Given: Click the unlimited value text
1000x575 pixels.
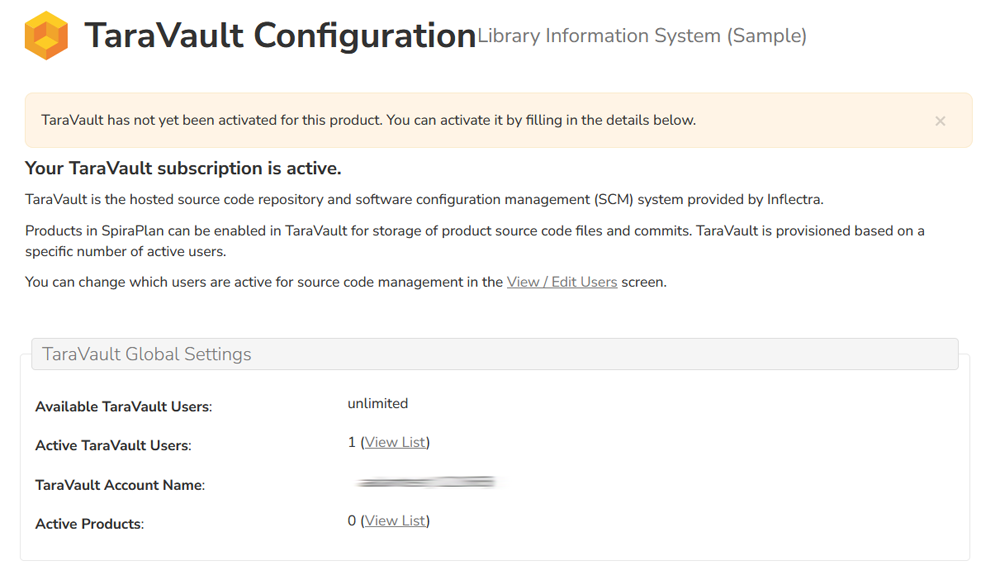Looking at the screenshot, I should (377, 404).
